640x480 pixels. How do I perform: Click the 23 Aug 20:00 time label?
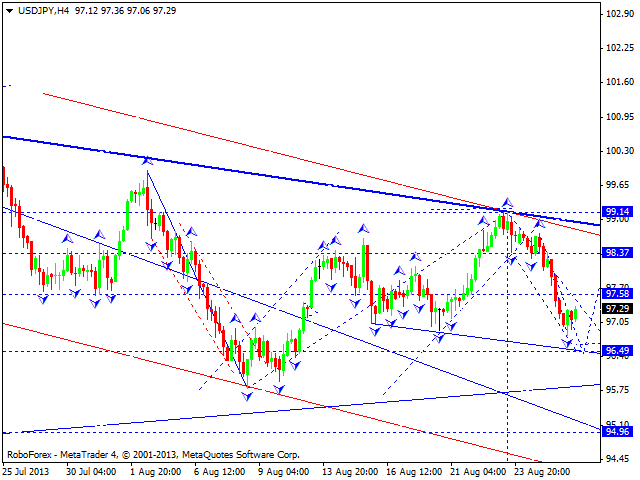pyautogui.click(x=542, y=472)
